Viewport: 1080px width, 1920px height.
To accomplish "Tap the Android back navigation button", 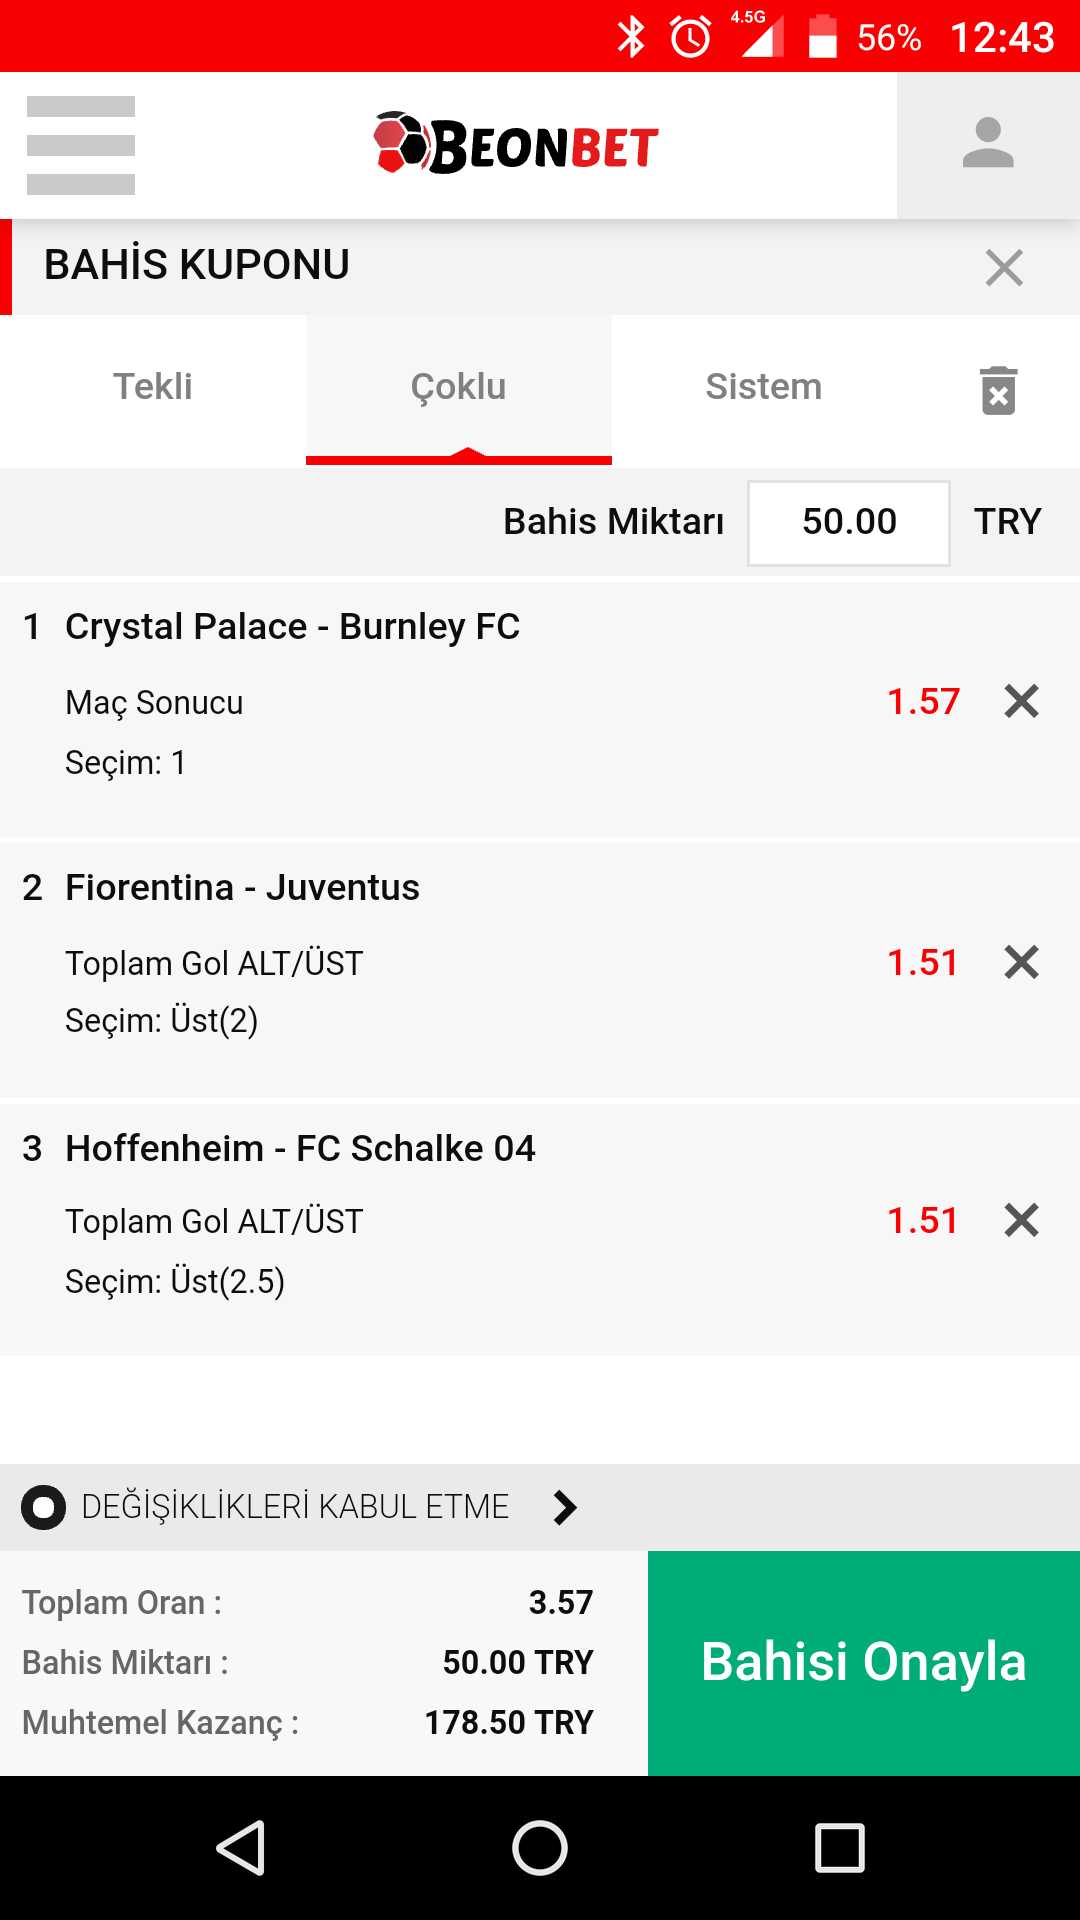I will (x=241, y=1847).
